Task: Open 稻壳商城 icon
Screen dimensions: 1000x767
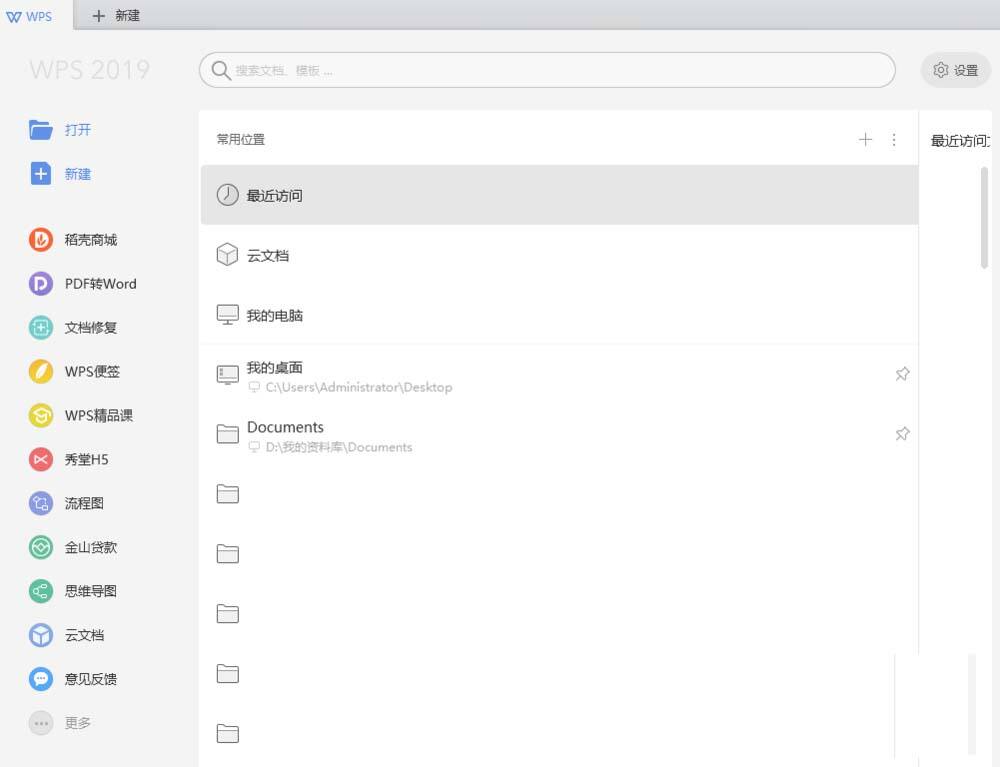Action: click(x=41, y=240)
